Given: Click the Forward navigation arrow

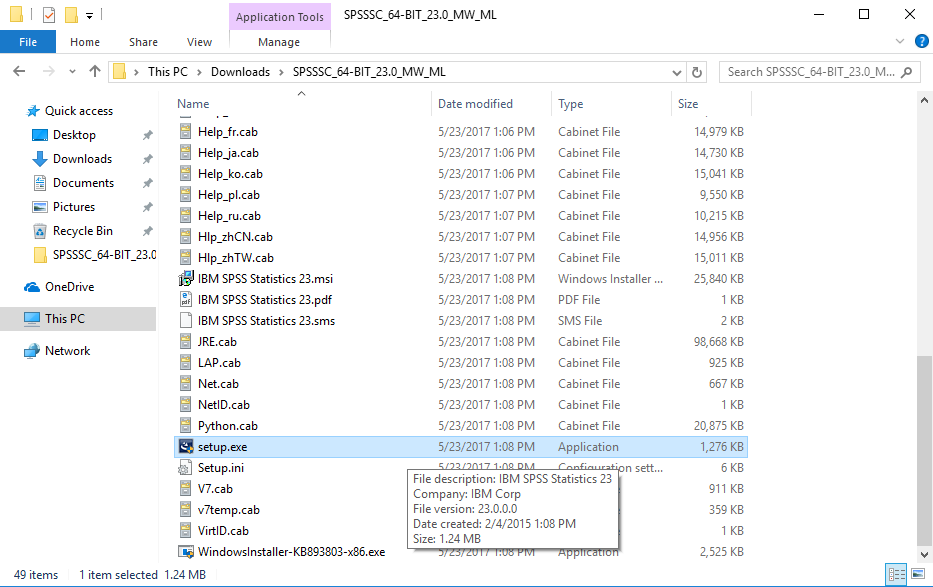Looking at the screenshot, I should coord(48,71).
